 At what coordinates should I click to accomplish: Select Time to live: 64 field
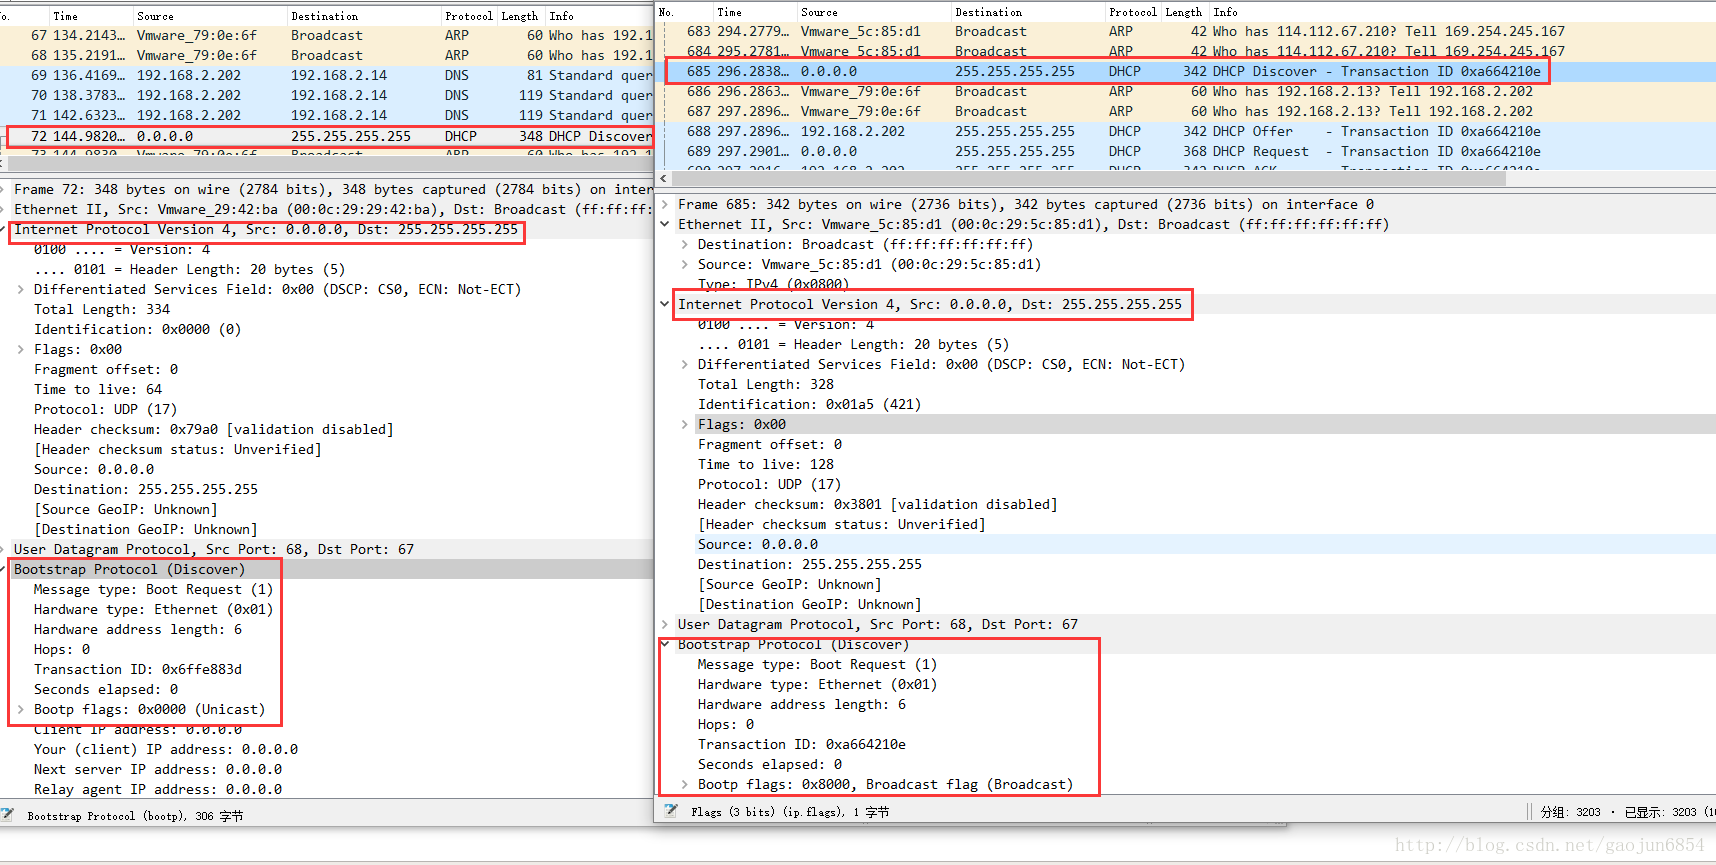coord(98,389)
